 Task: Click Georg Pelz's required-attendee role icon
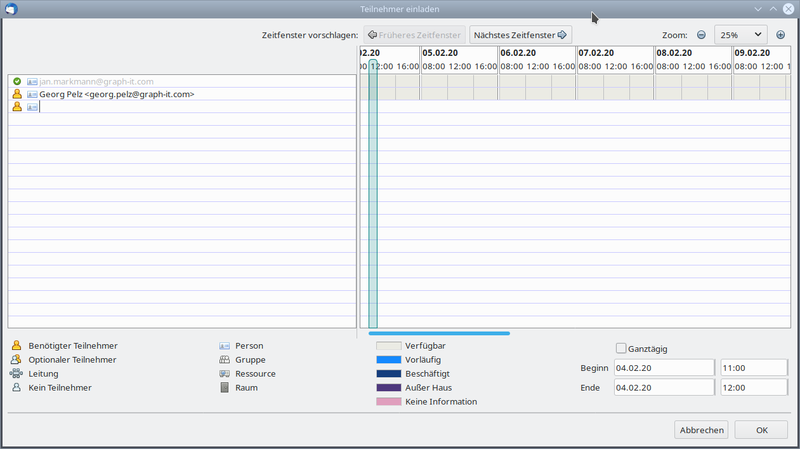click(x=16, y=94)
